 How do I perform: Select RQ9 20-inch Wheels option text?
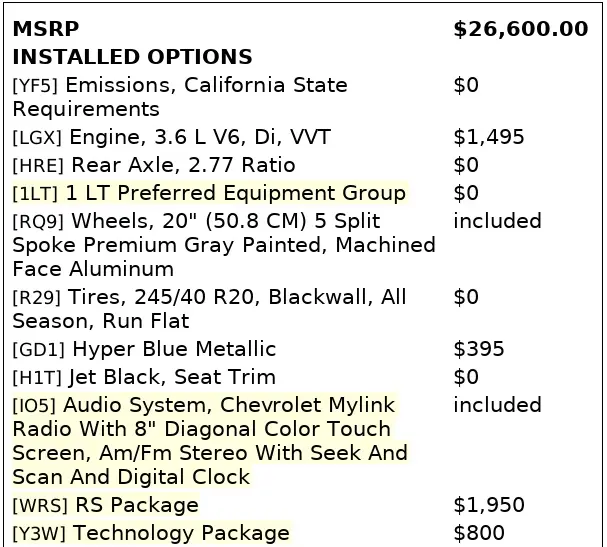(224, 244)
